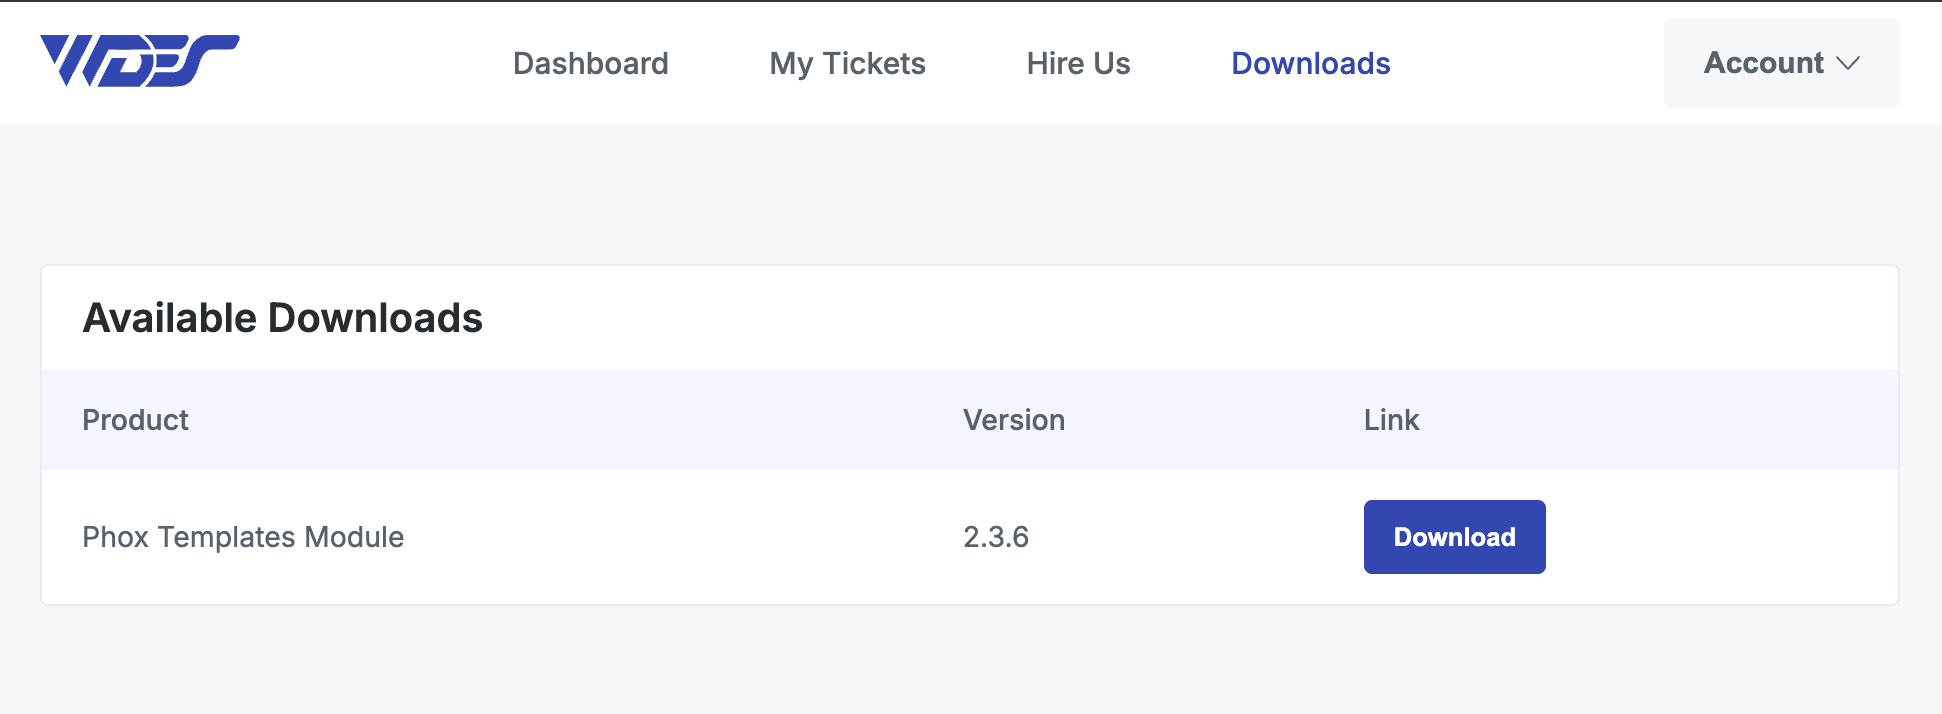Select the Phox Templates Module product name
Image resolution: width=1942 pixels, height=714 pixels.
tap(243, 537)
